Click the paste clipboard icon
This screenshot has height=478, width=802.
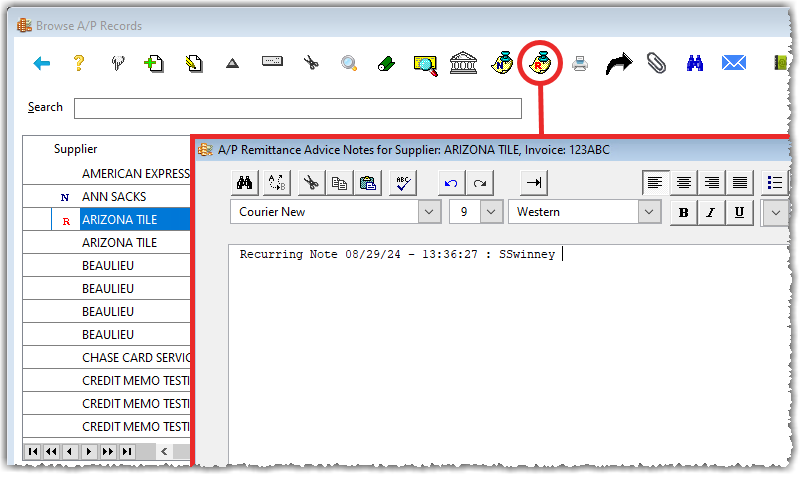pos(368,183)
